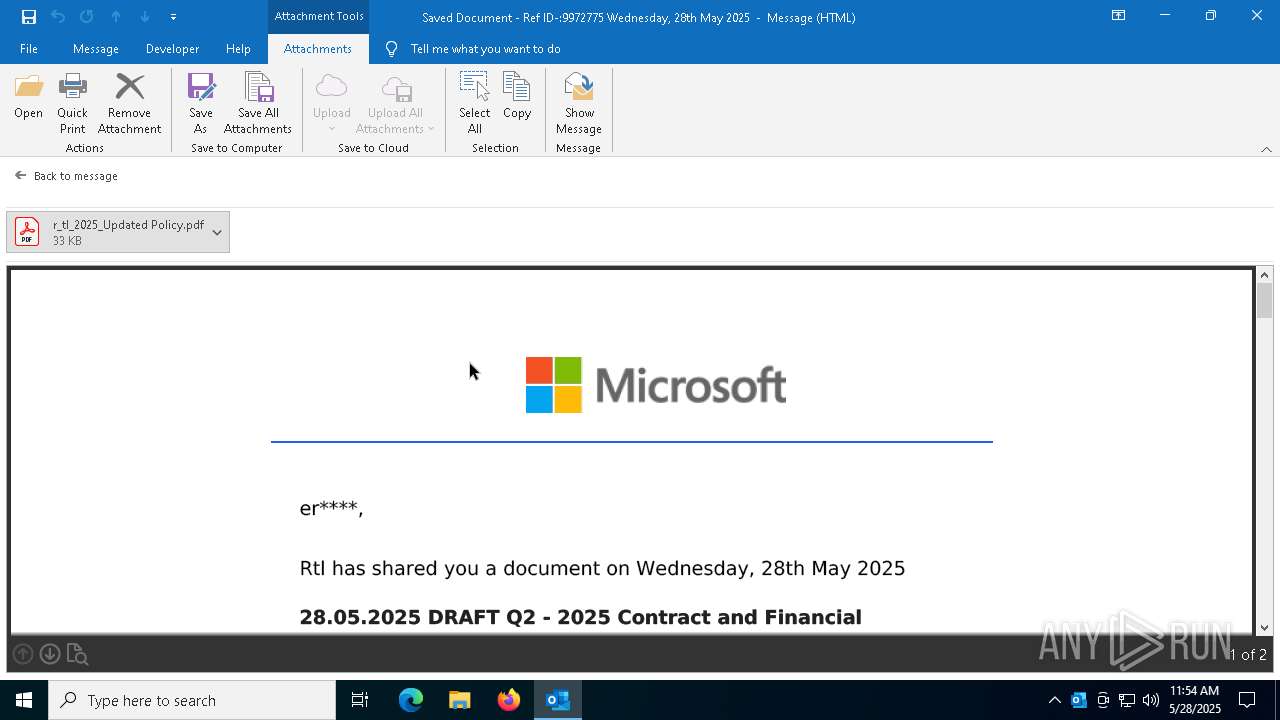
Task: Open the network icon in the tray
Action: pyautogui.click(x=1127, y=700)
